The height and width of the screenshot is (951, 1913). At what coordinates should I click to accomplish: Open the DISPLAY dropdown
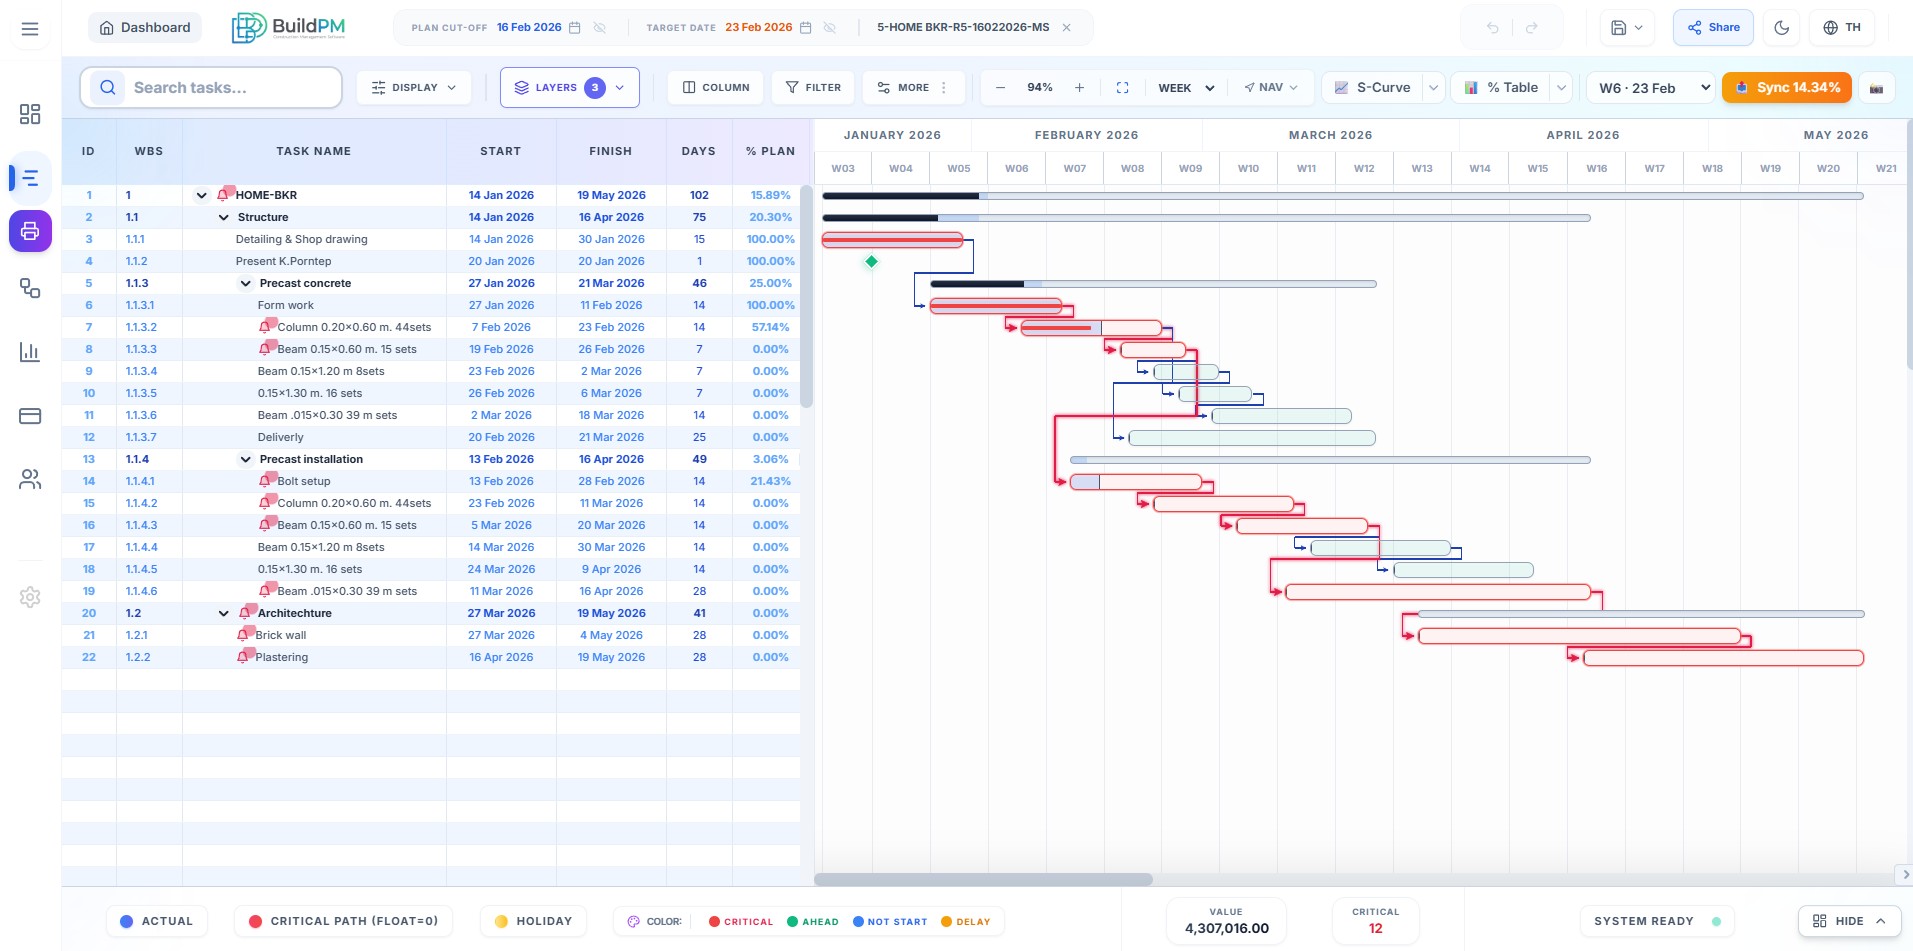413,88
